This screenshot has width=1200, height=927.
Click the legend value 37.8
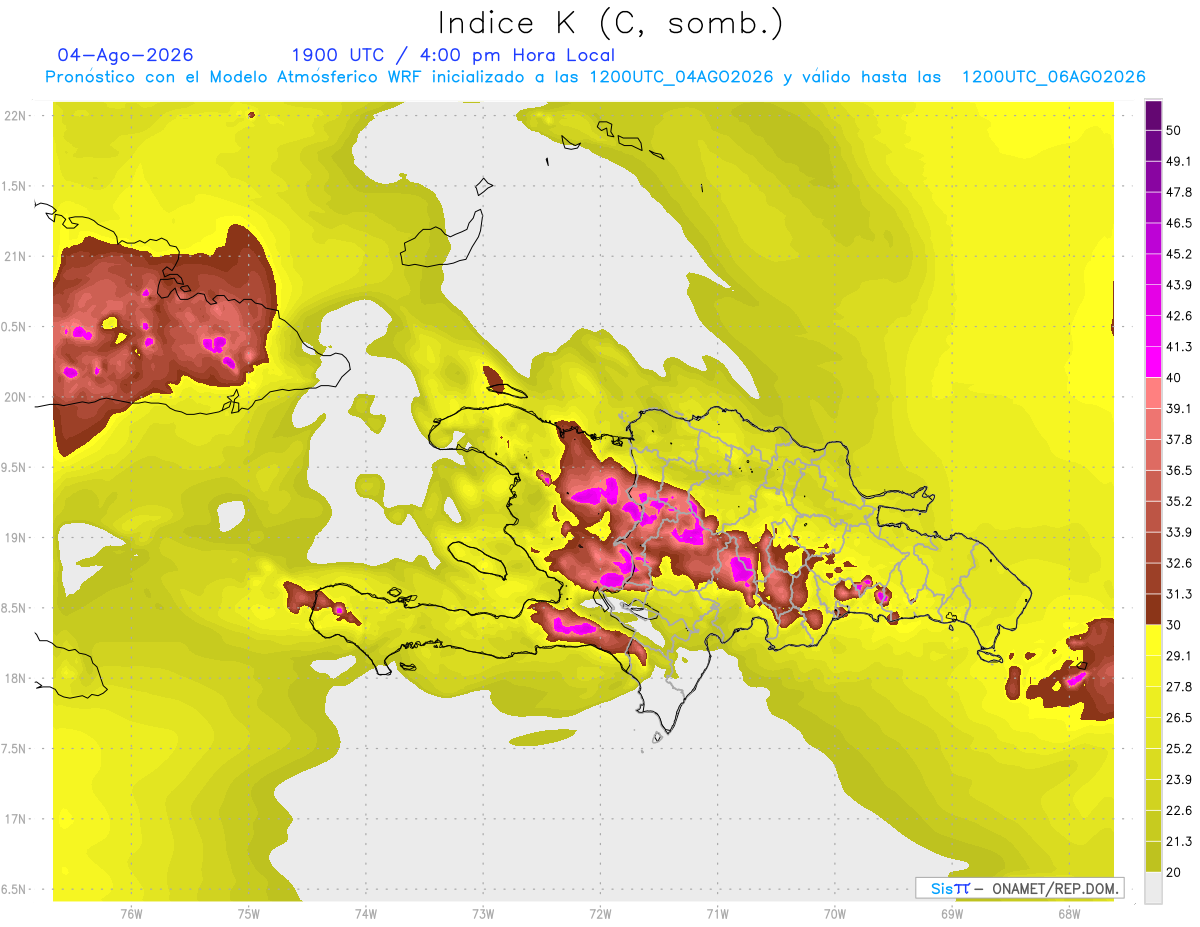(1180, 440)
